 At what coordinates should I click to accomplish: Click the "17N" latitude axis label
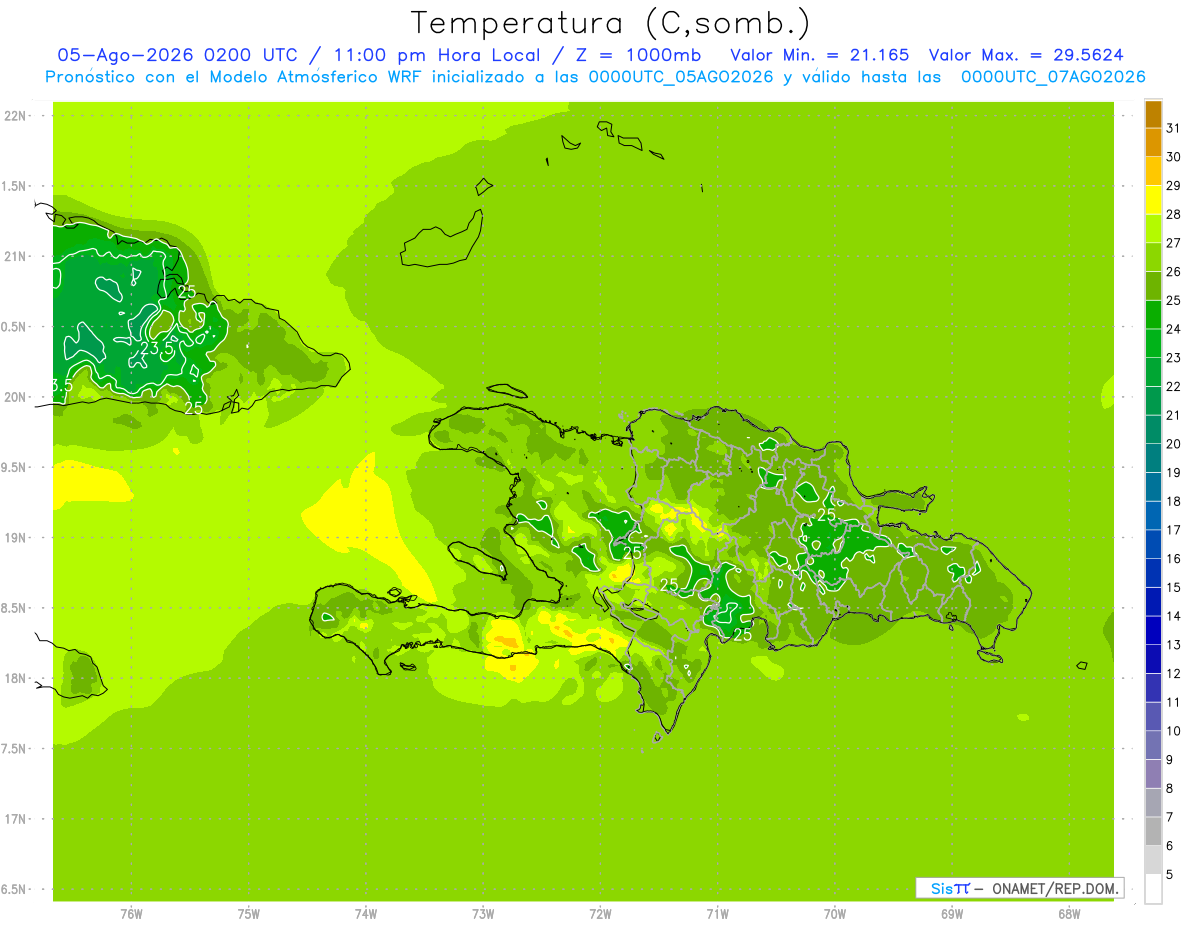coord(15,819)
